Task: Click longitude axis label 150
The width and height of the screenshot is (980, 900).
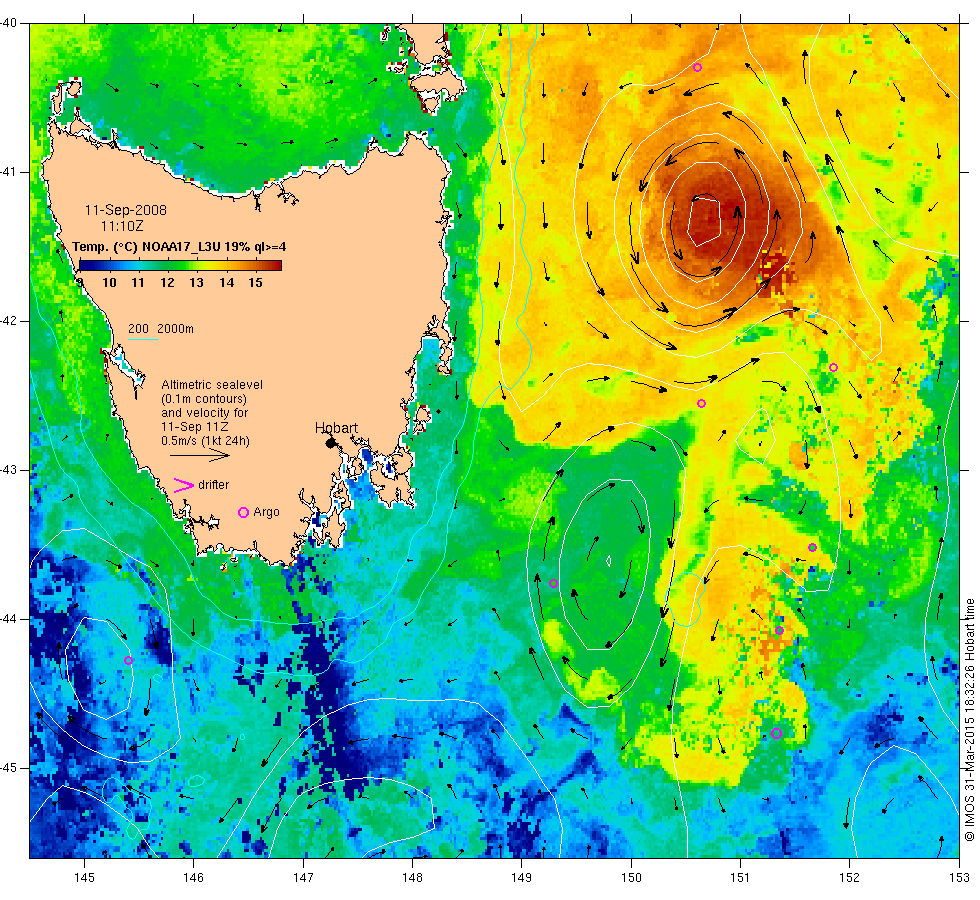Action: pos(631,878)
